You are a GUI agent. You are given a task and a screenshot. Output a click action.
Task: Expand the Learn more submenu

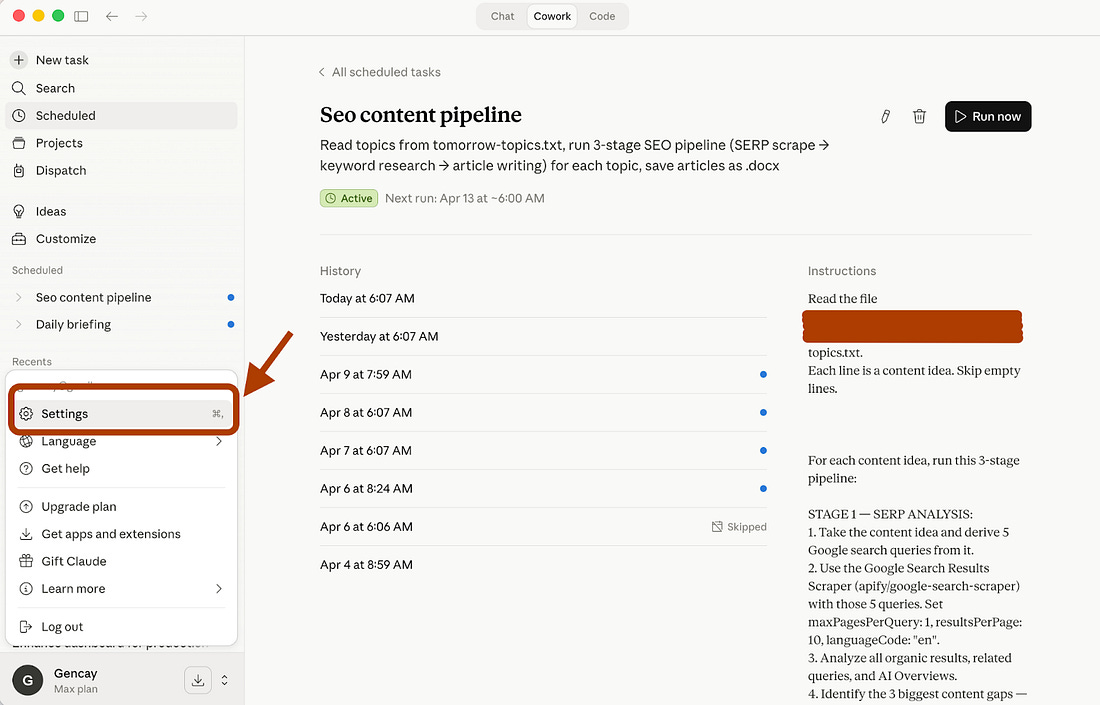pyautogui.click(x=74, y=589)
